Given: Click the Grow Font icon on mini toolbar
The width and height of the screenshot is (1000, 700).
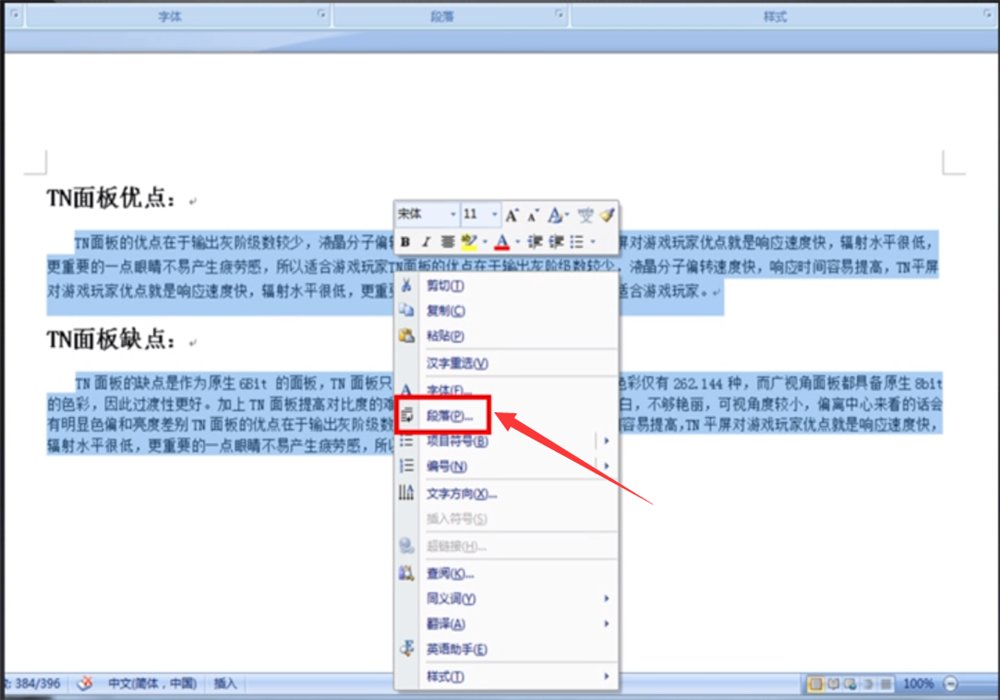Looking at the screenshot, I should tap(510, 213).
